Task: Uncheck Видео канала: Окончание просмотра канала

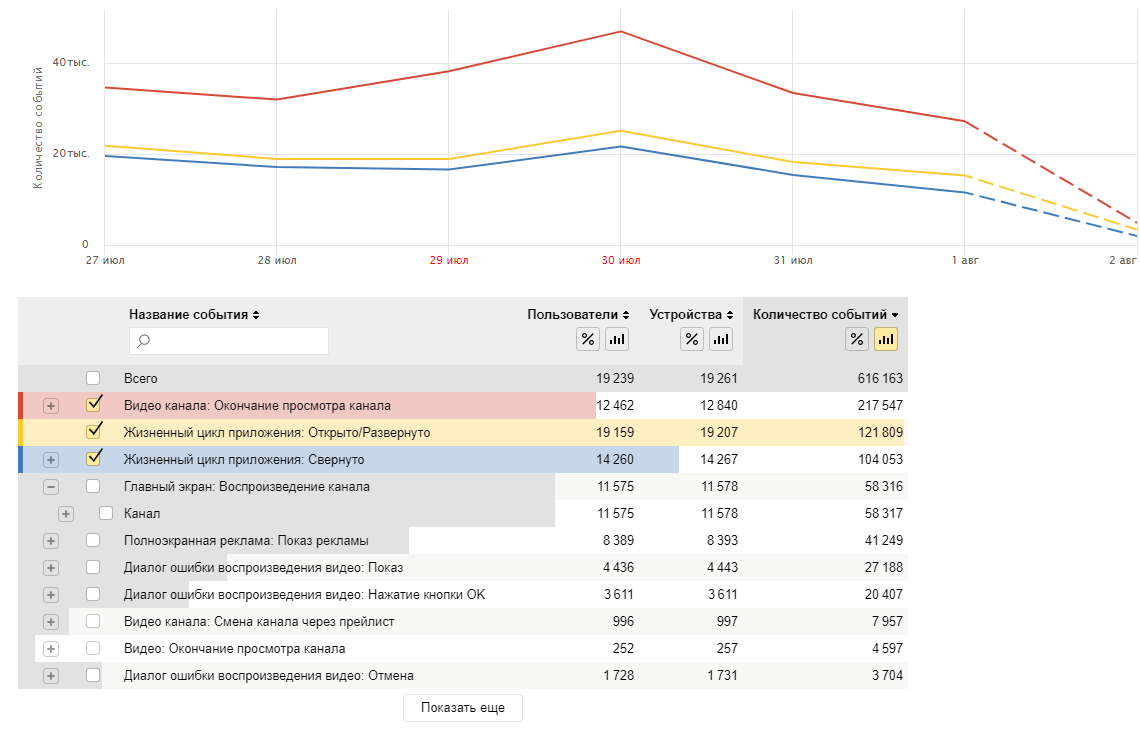Action: click(x=93, y=404)
